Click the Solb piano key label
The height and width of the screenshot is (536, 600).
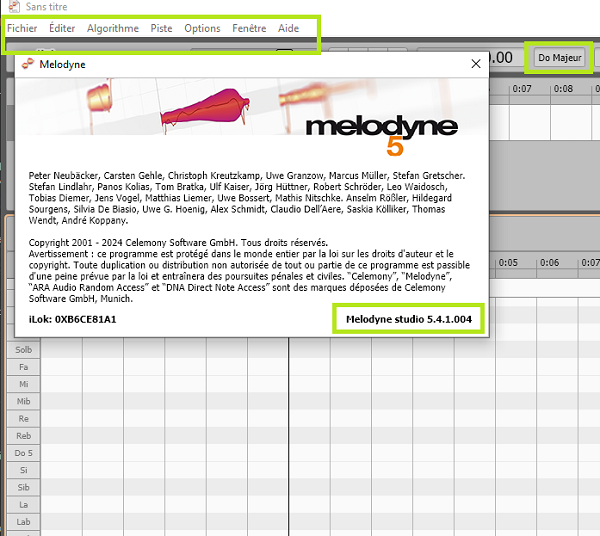[23, 350]
